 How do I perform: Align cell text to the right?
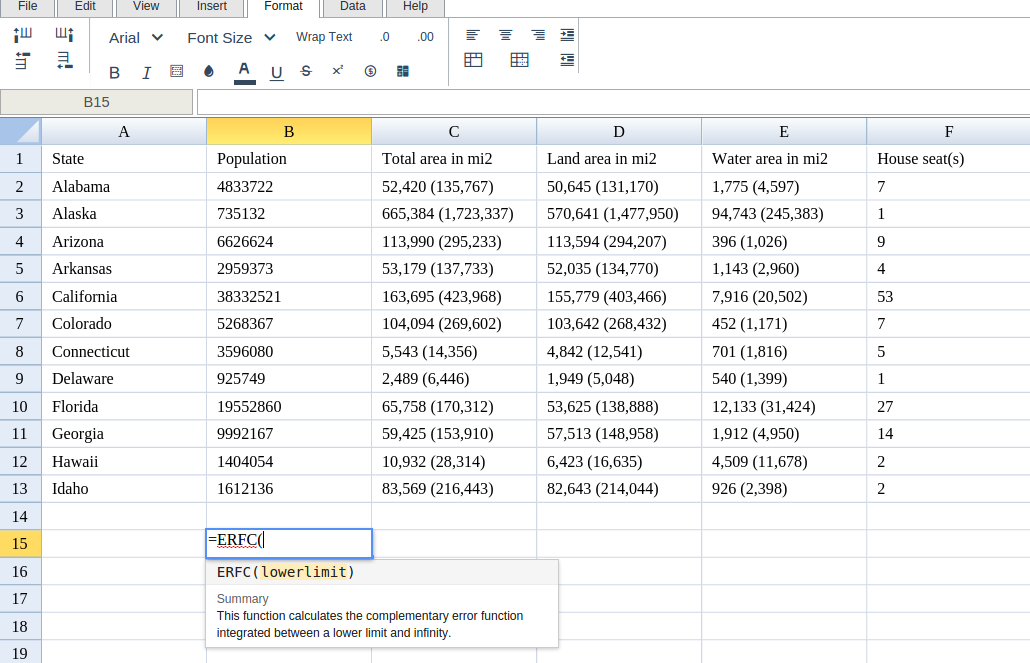pos(538,35)
